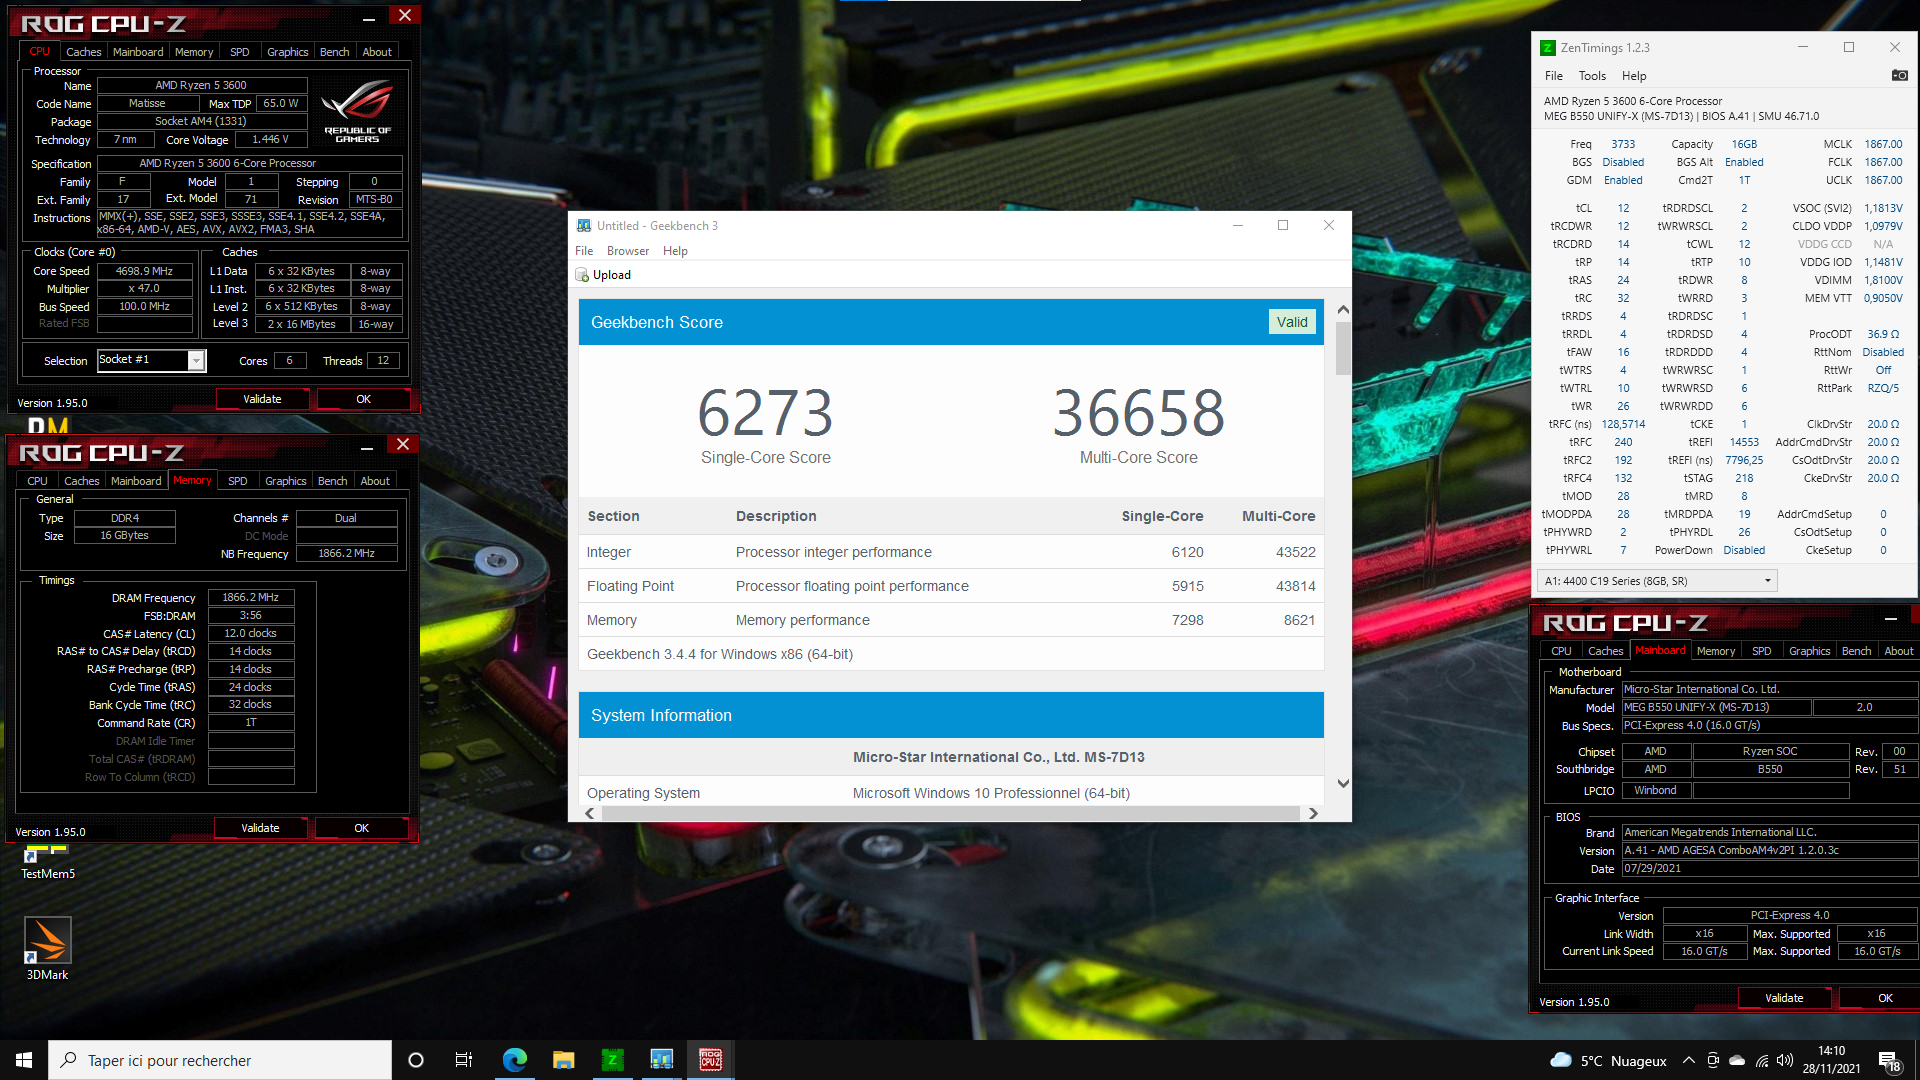Show hidden tray icons
The height and width of the screenshot is (1080, 1920).
(x=1688, y=1061)
